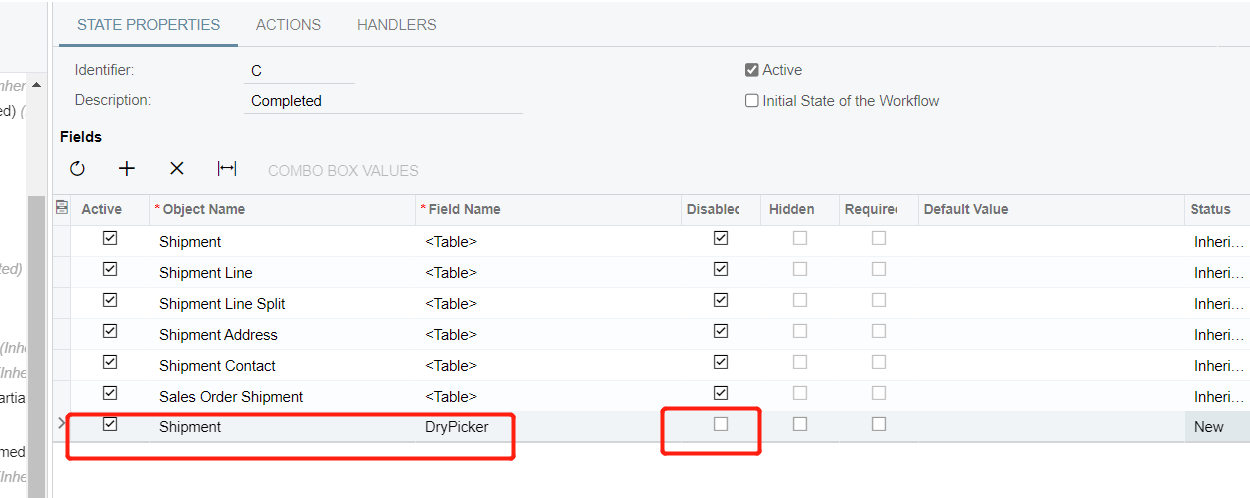Viewport: 1250px width, 498px height.
Task: Switch to the ACTIONS tab
Action: (x=288, y=25)
